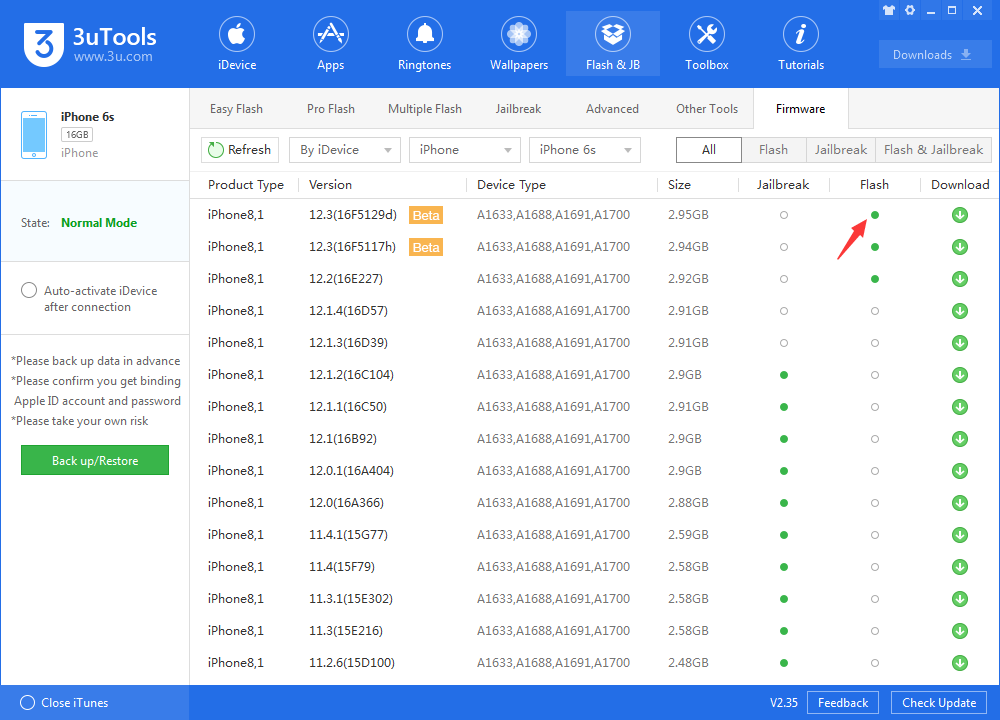Click jailbreak indicator for 12.3(16F5117h)
The image size is (1000, 720).
tap(784, 247)
